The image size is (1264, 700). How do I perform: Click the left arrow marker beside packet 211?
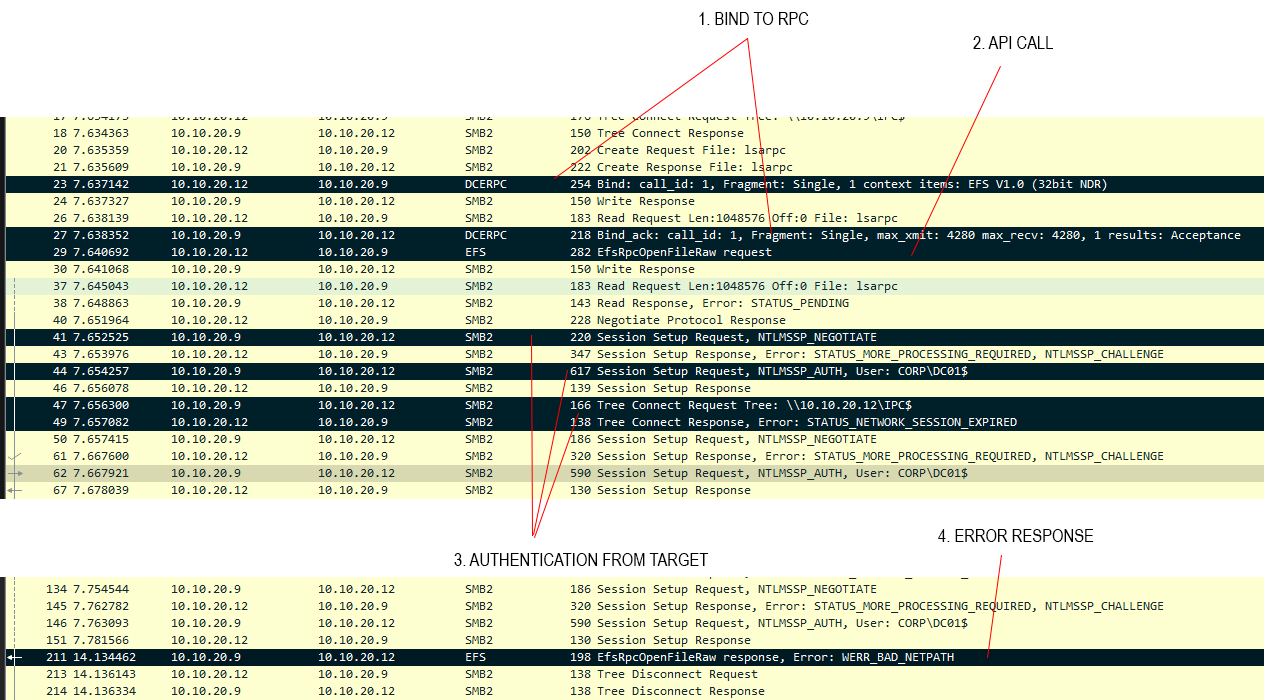[14, 657]
